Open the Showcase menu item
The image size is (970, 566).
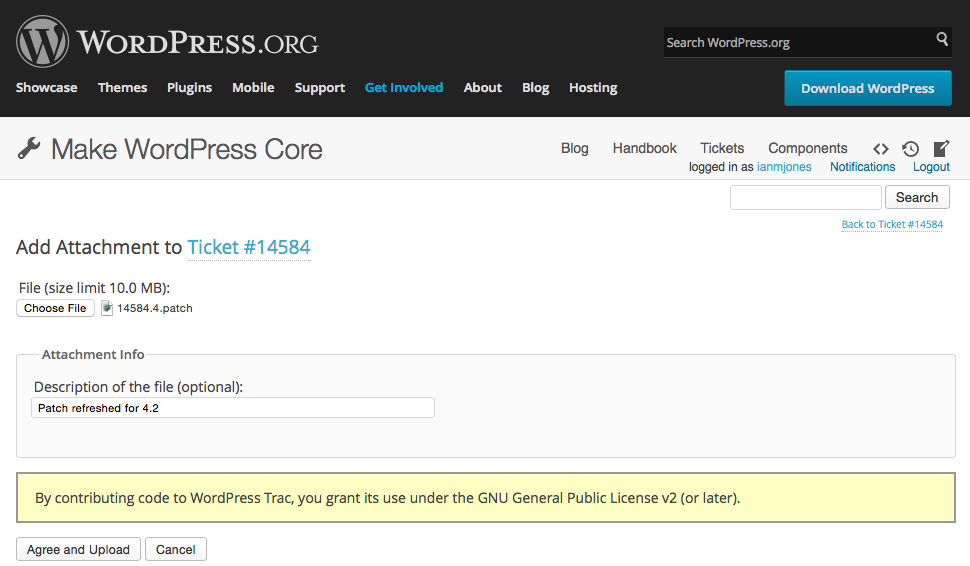(x=46, y=88)
